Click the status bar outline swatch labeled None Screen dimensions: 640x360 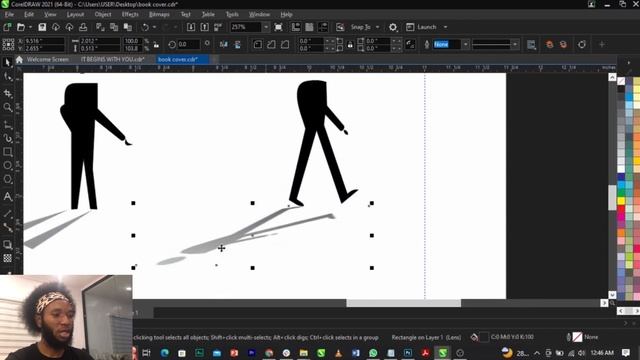click(577, 337)
